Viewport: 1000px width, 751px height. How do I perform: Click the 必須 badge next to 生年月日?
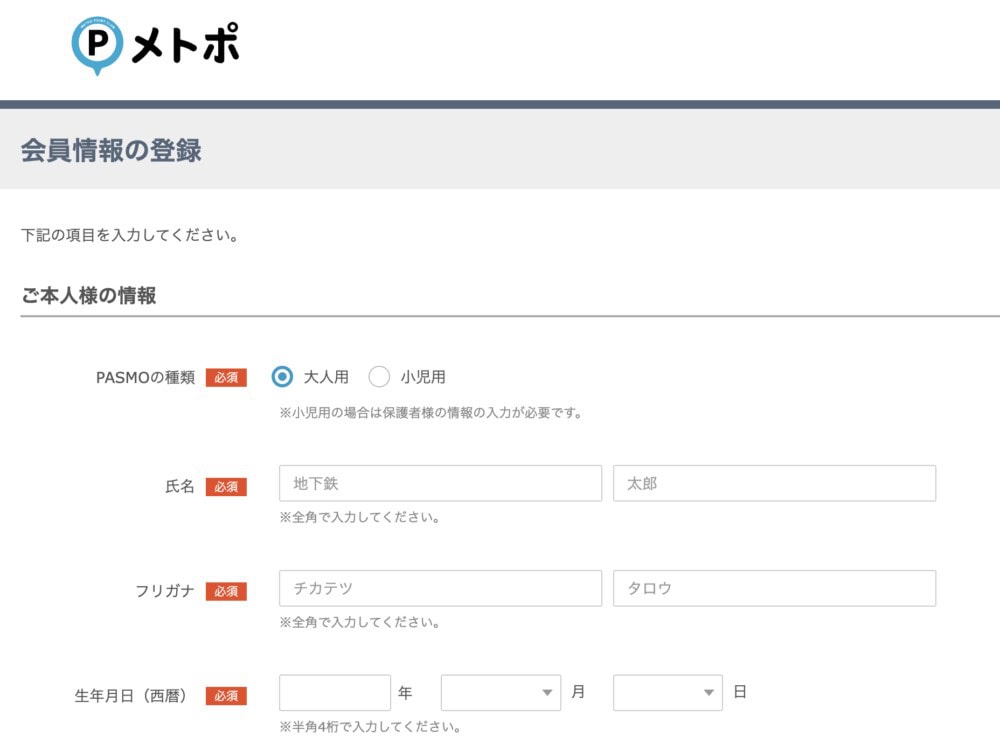click(x=226, y=696)
